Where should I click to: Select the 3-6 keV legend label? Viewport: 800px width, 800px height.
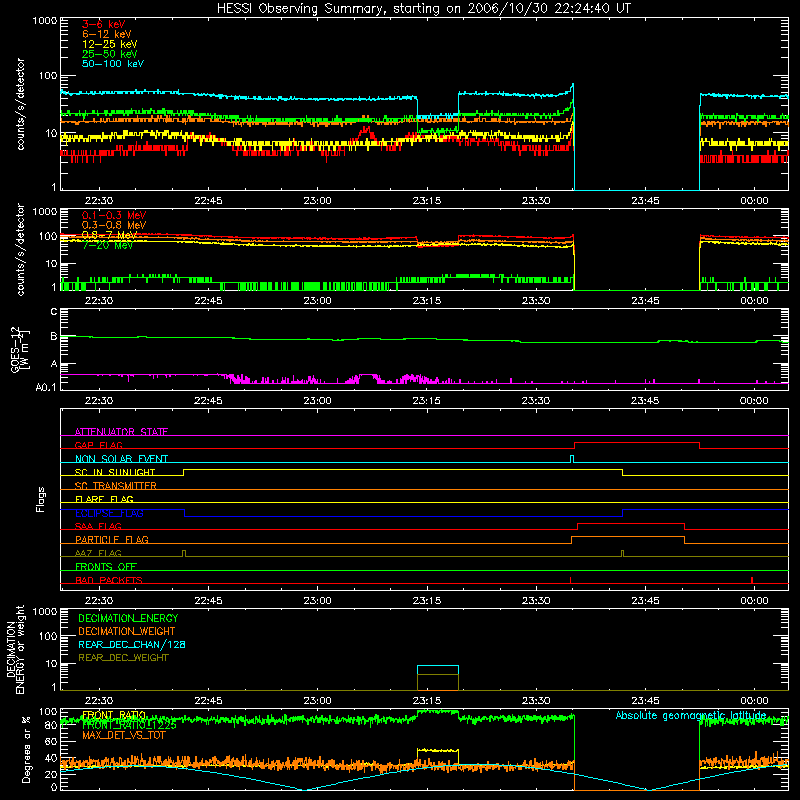[x=104, y=24]
